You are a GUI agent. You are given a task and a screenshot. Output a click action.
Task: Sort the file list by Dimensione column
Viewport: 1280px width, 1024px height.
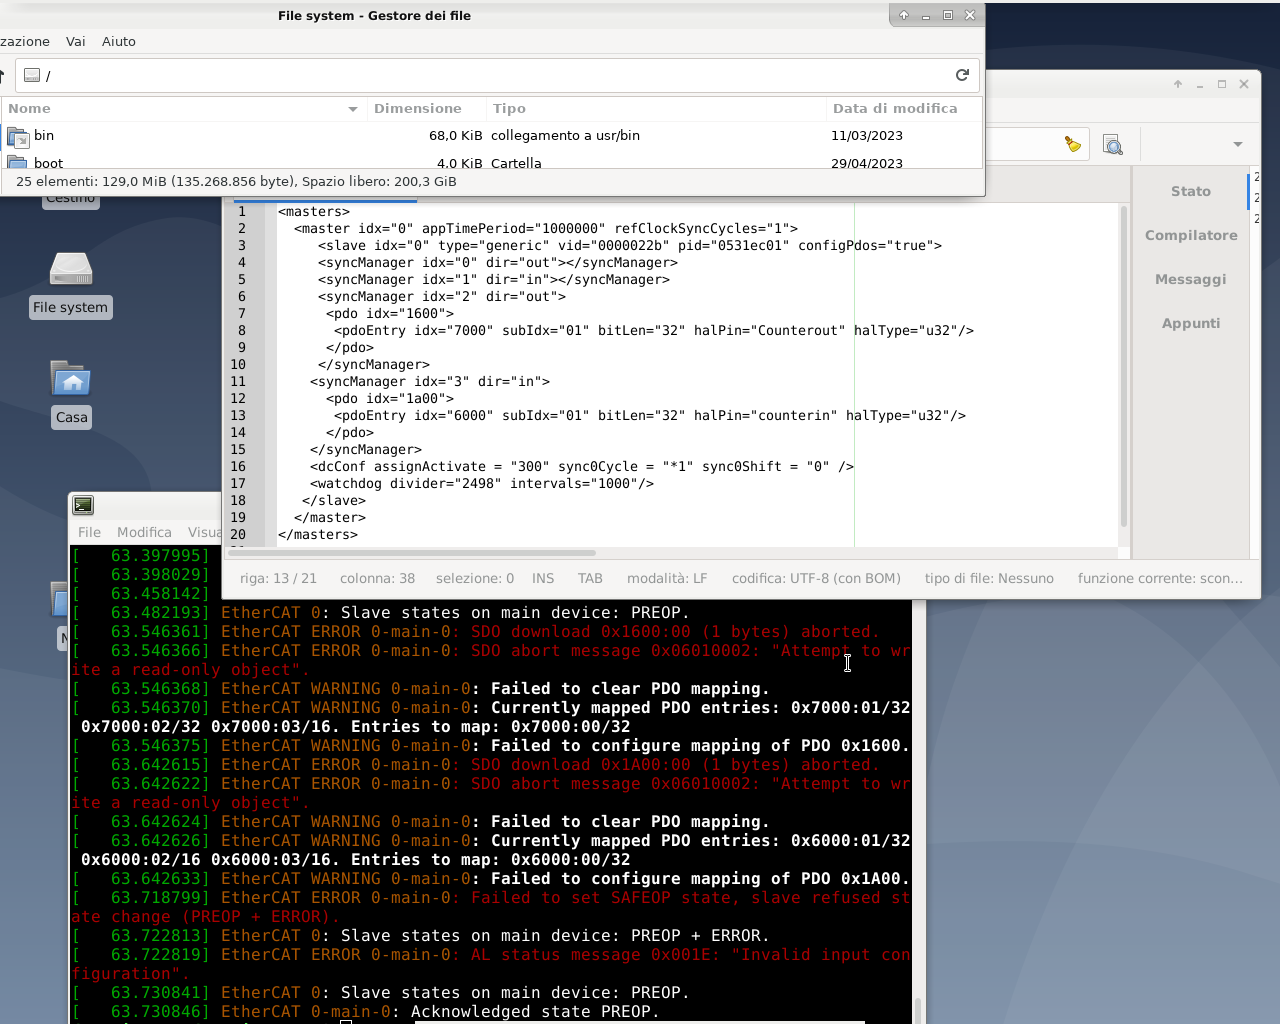point(418,109)
